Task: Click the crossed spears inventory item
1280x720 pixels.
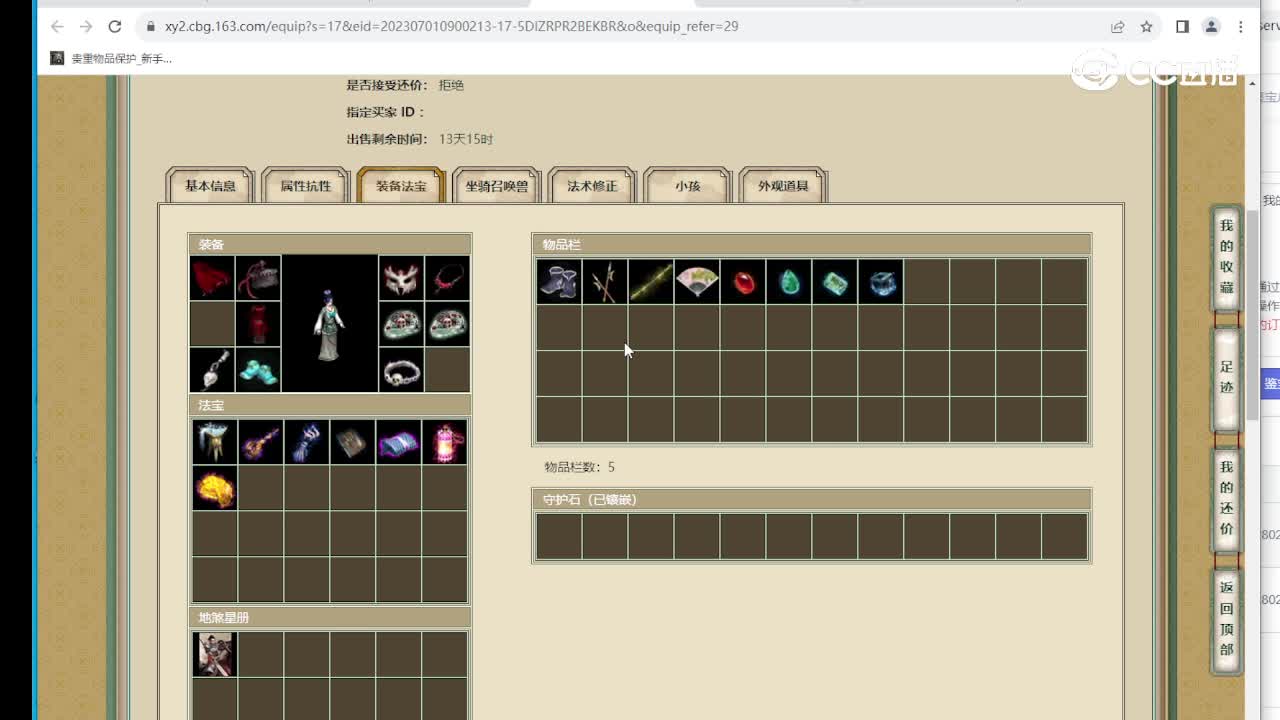Action: click(x=605, y=282)
